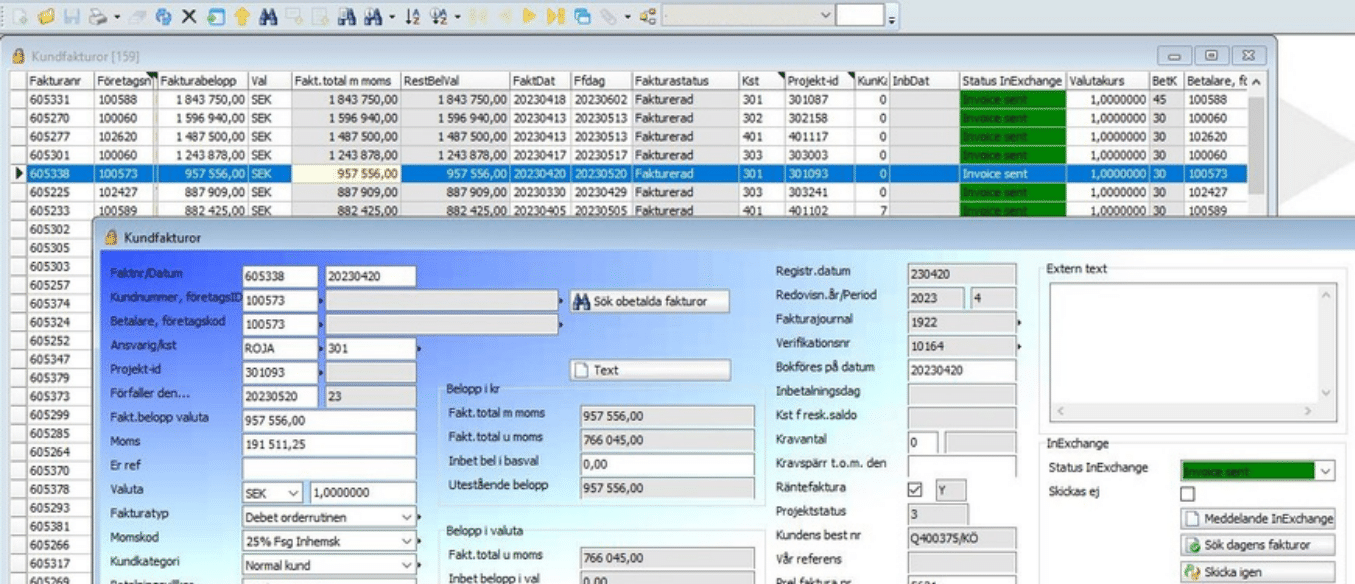Click the Valutakurs column header
The image size is (1355, 584).
click(x=1107, y=81)
